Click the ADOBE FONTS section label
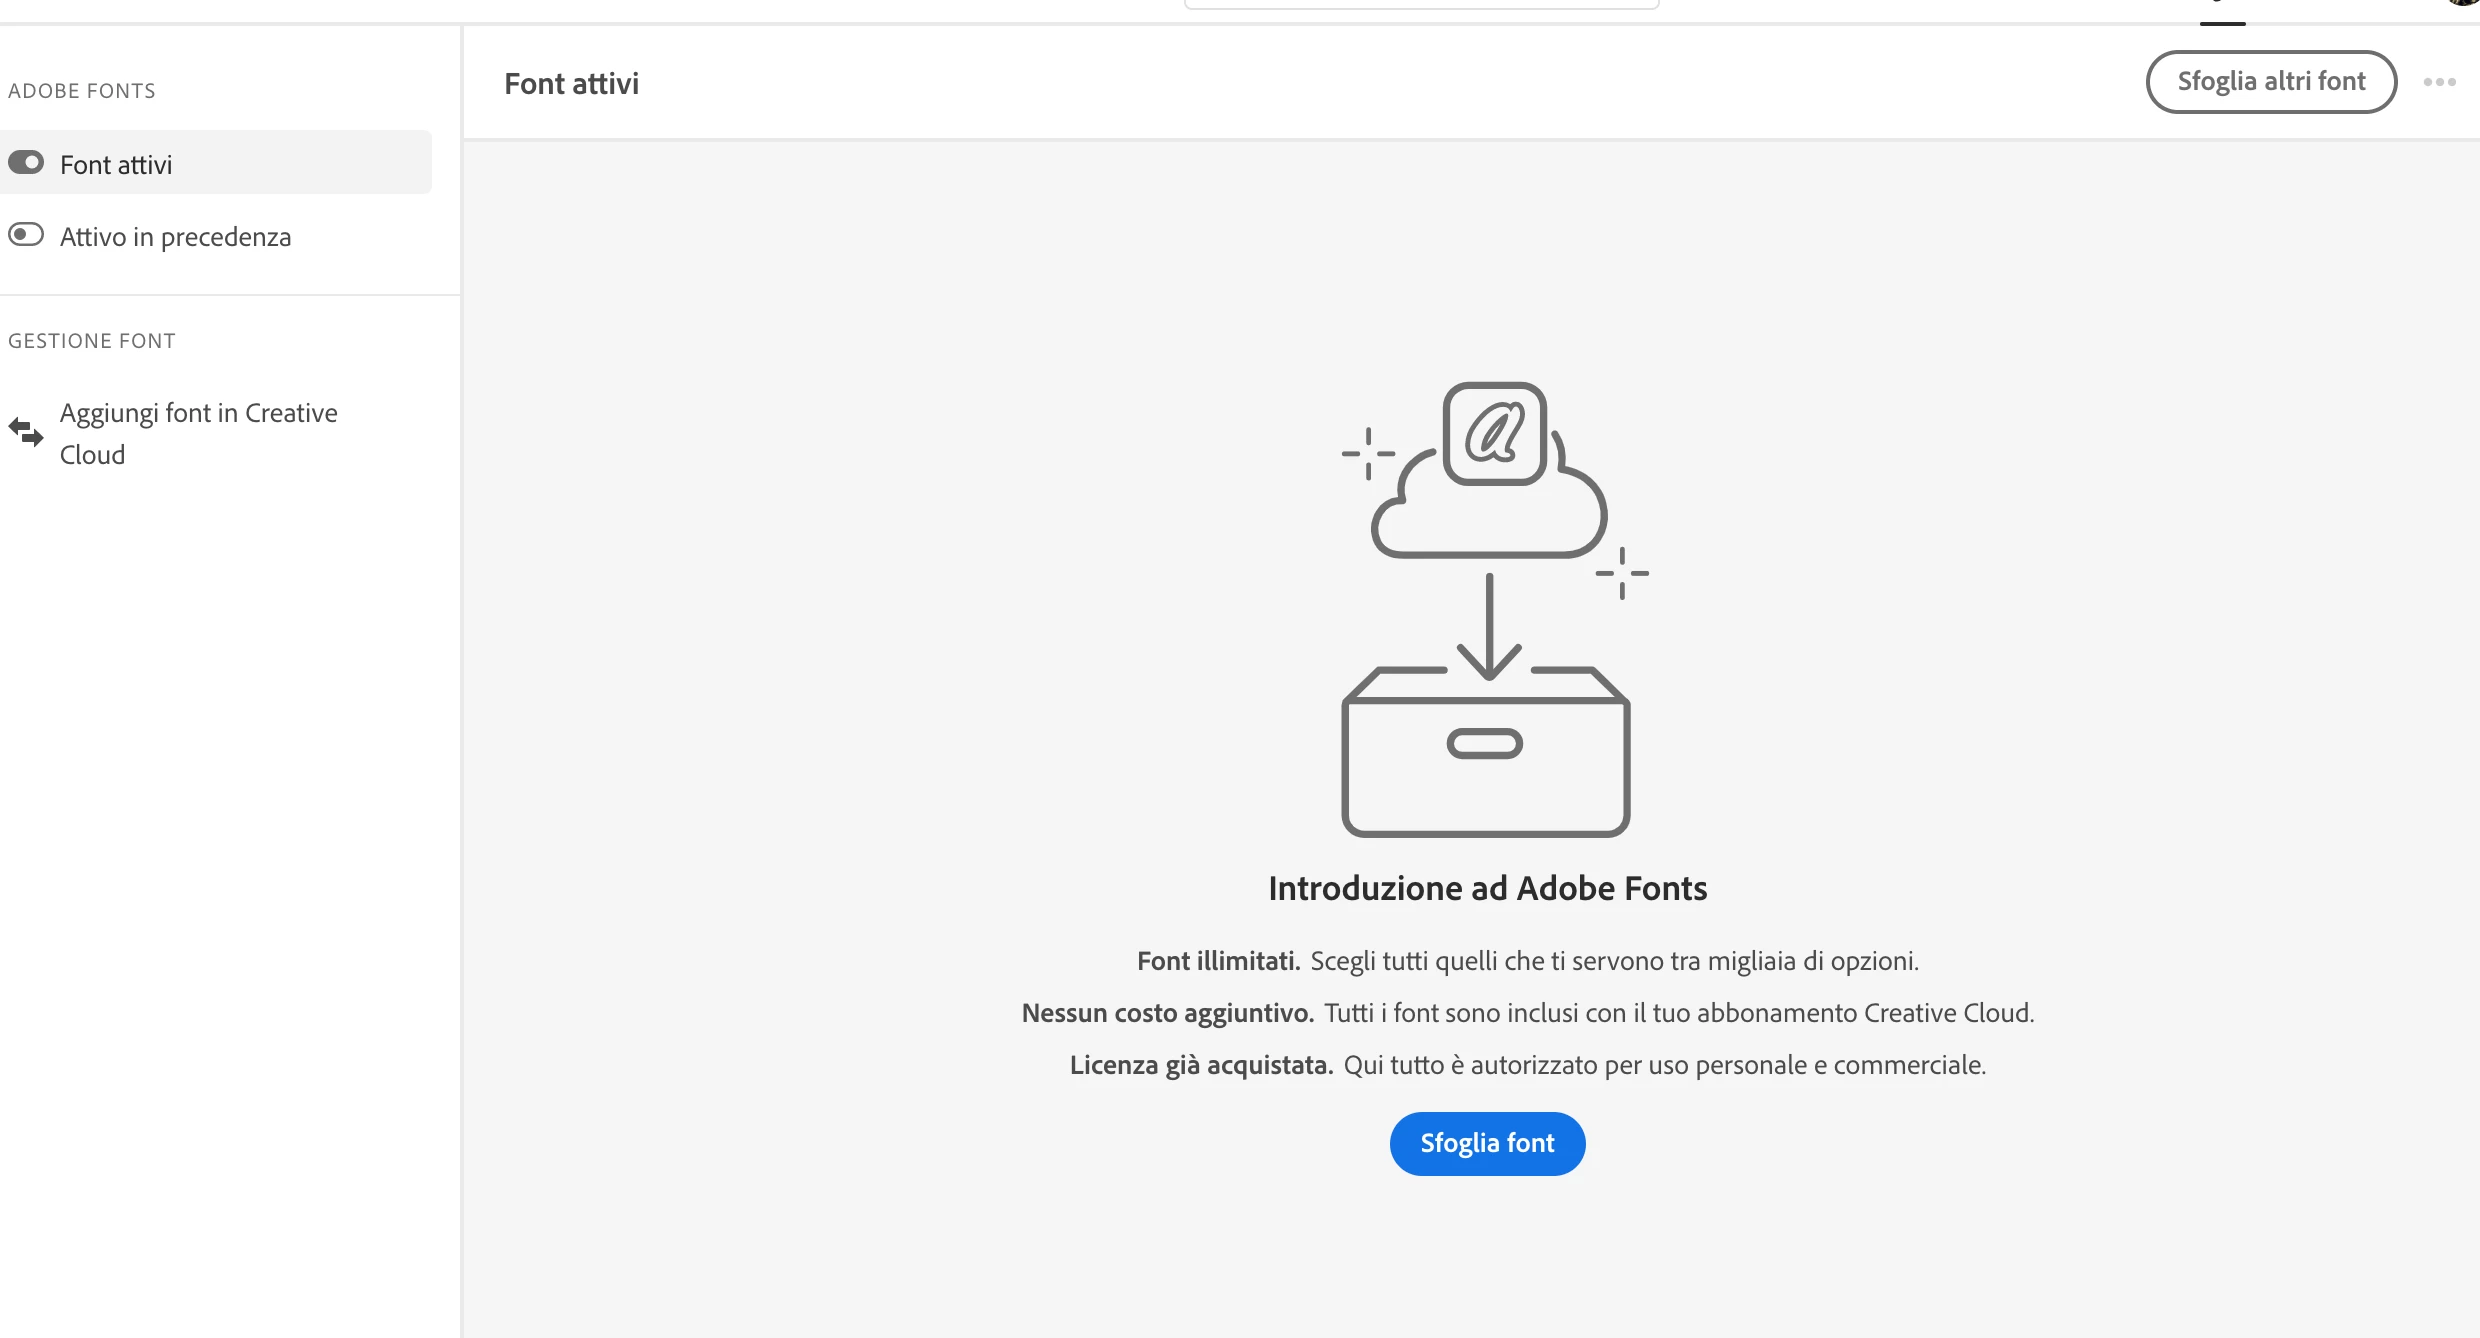Image resolution: width=2480 pixels, height=1338 pixels. (x=82, y=91)
